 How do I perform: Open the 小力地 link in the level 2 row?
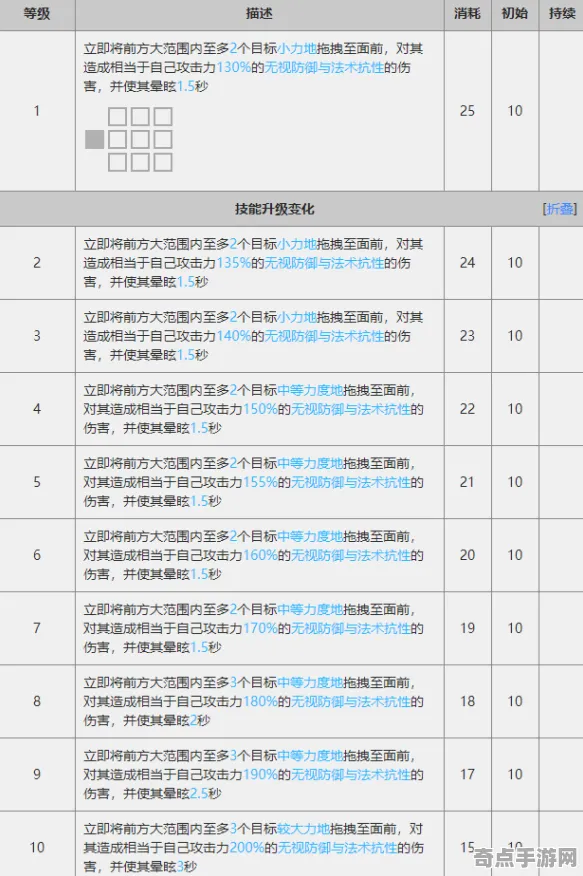pyautogui.click(x=297, y=244)
